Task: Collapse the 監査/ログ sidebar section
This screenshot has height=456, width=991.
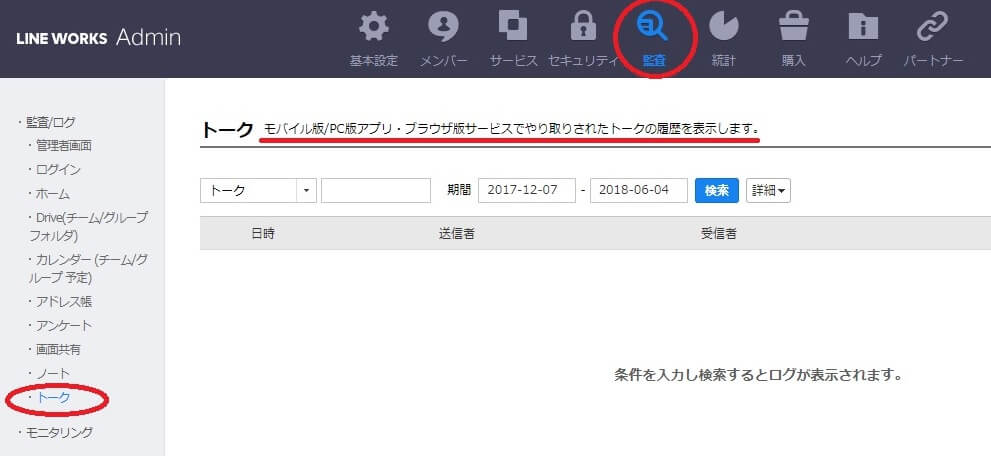Action: (x=50, y=122)
